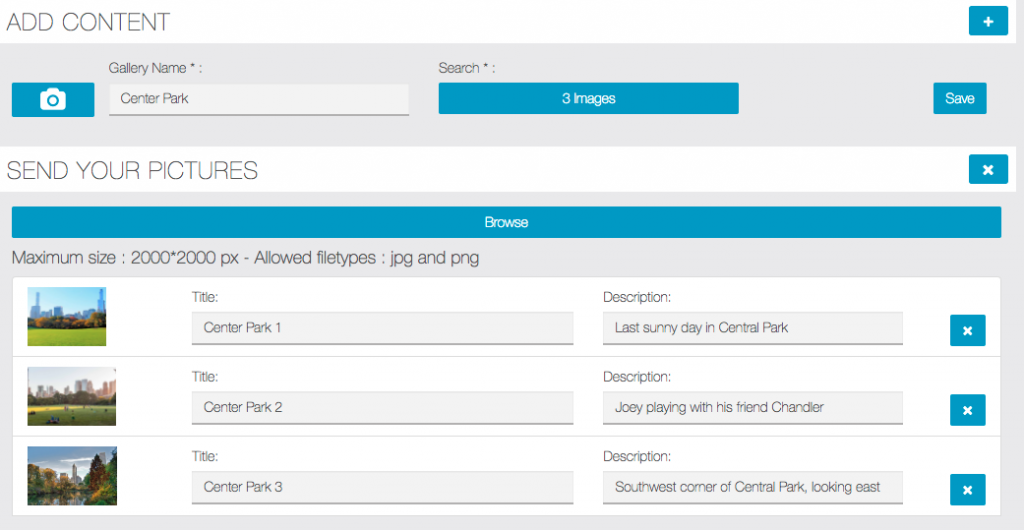Edit the Gallery Name field
Image resolution: width=1024 pixels, height=530 pixels.
258,98
